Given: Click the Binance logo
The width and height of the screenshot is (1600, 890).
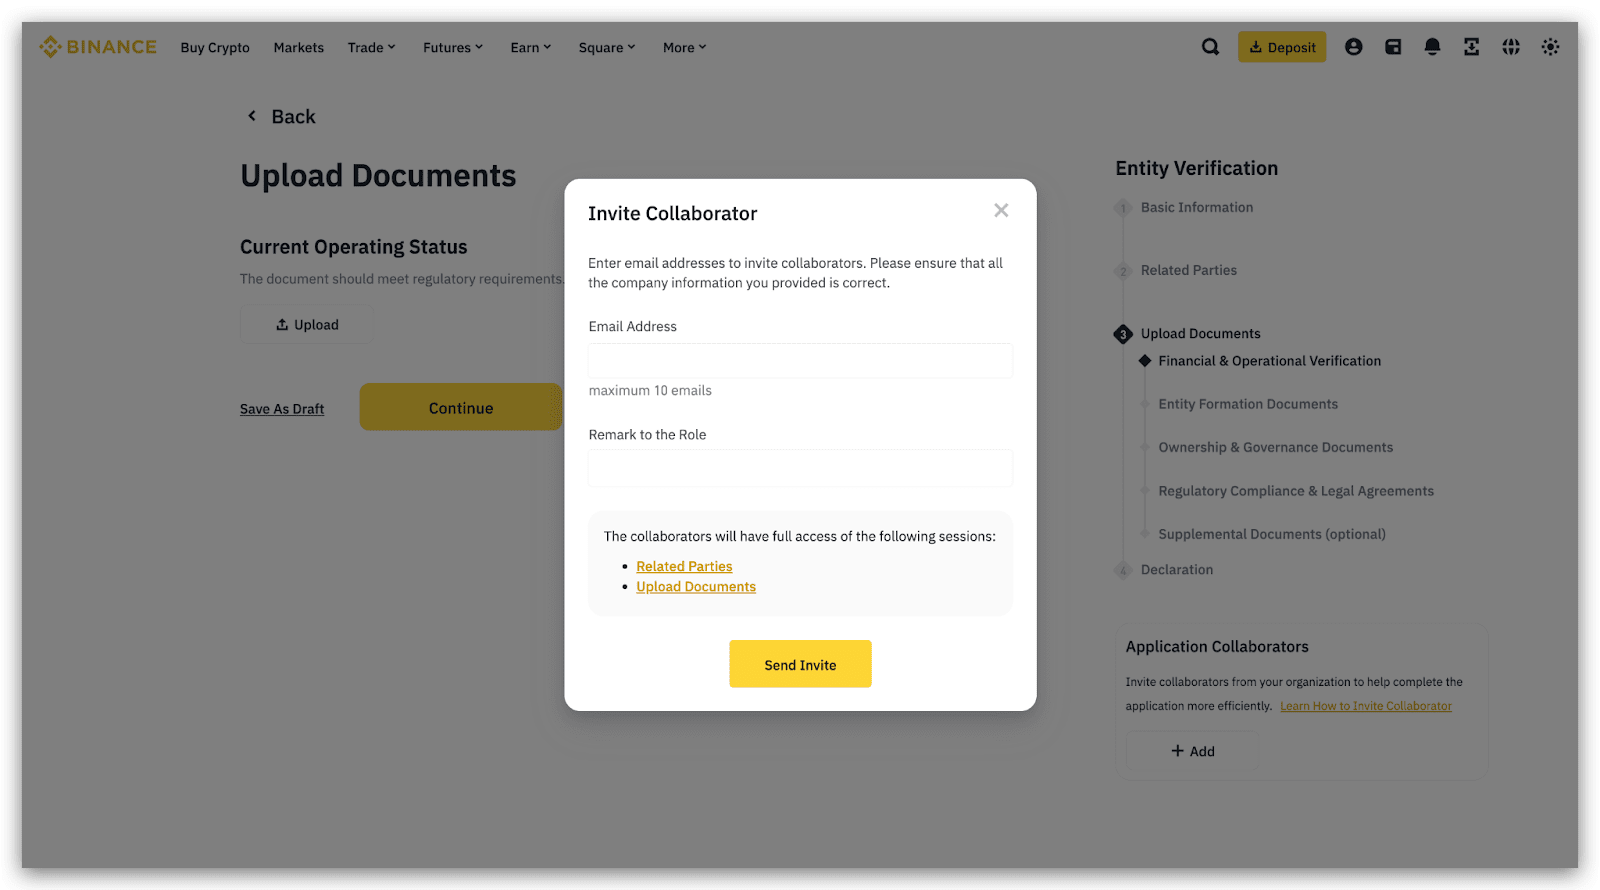Looking at the screenshot, I should point(98,47).
